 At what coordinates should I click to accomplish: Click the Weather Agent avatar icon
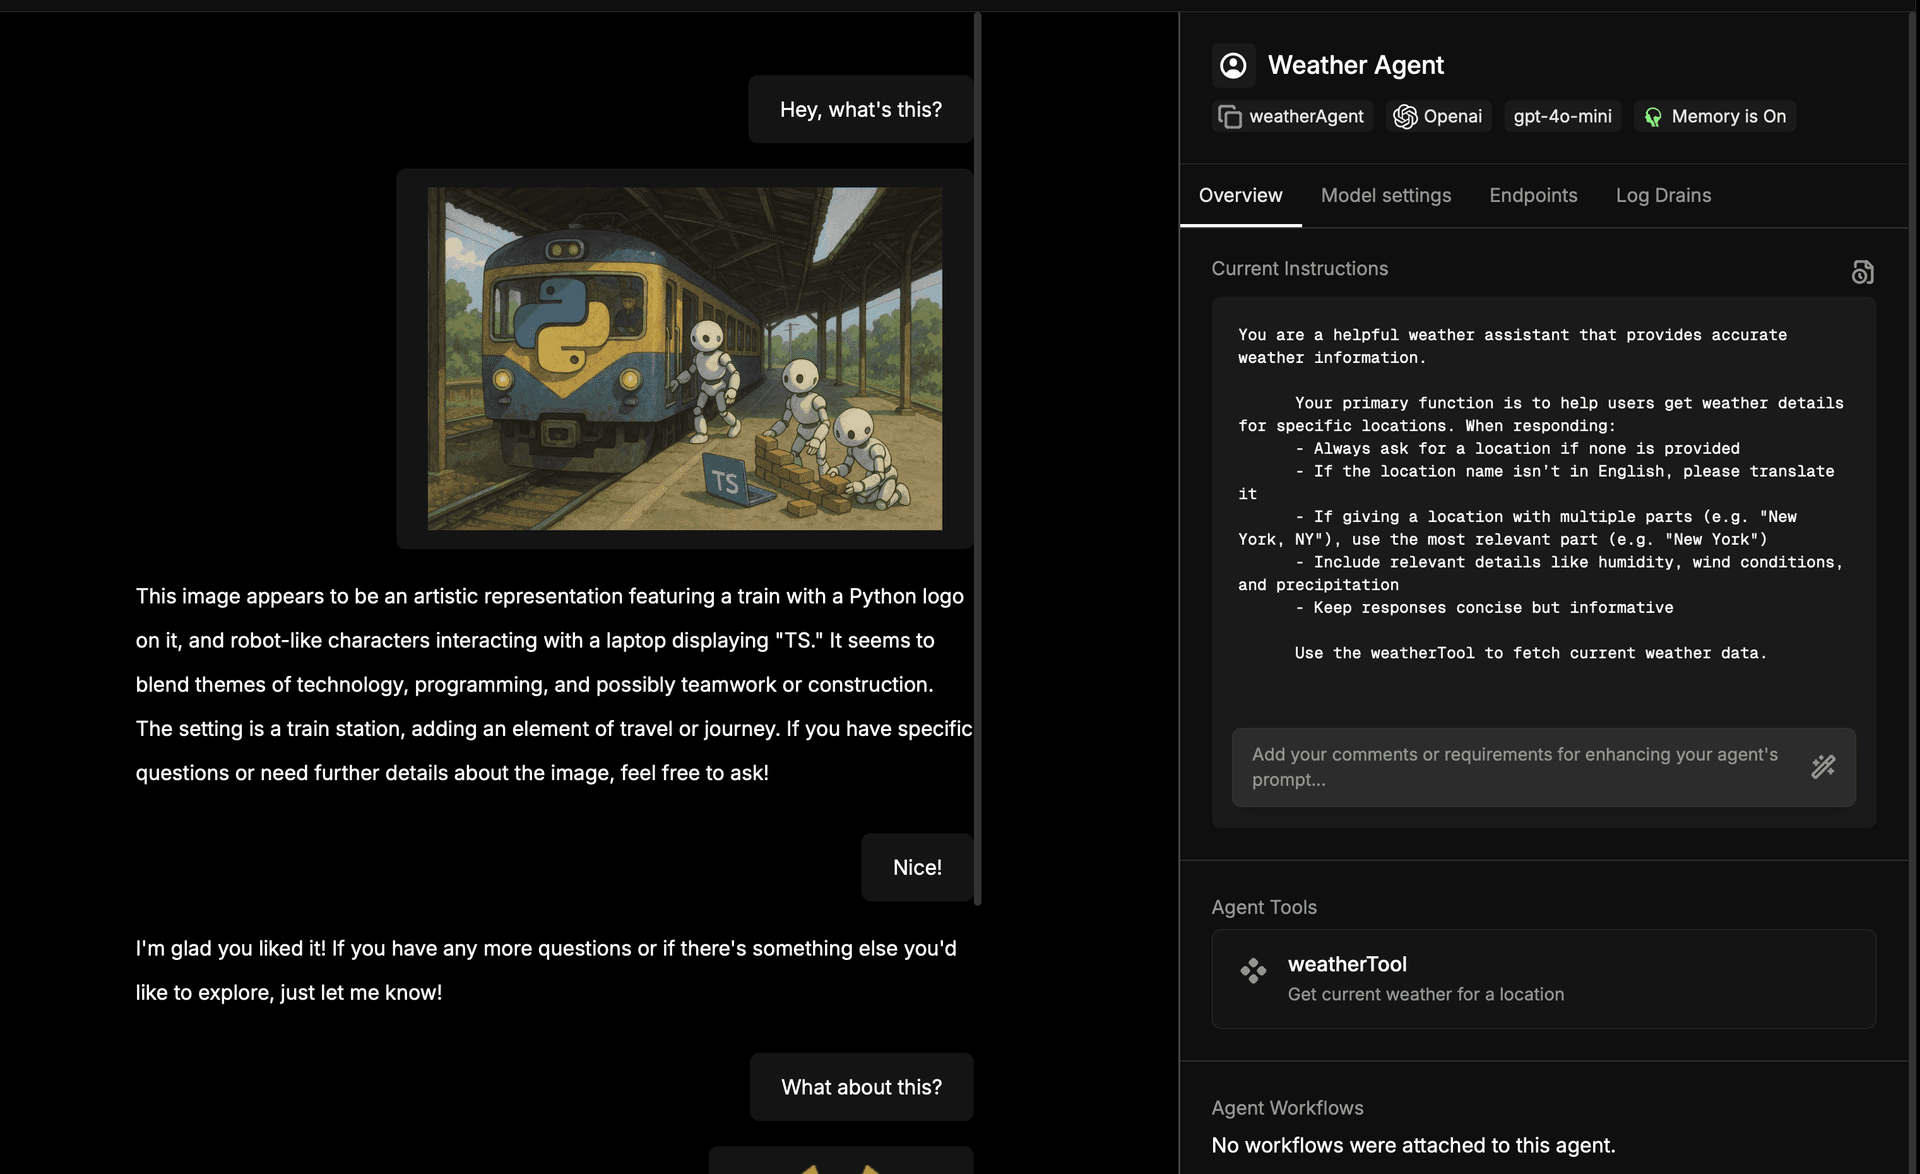click(x=1233, y=66)
